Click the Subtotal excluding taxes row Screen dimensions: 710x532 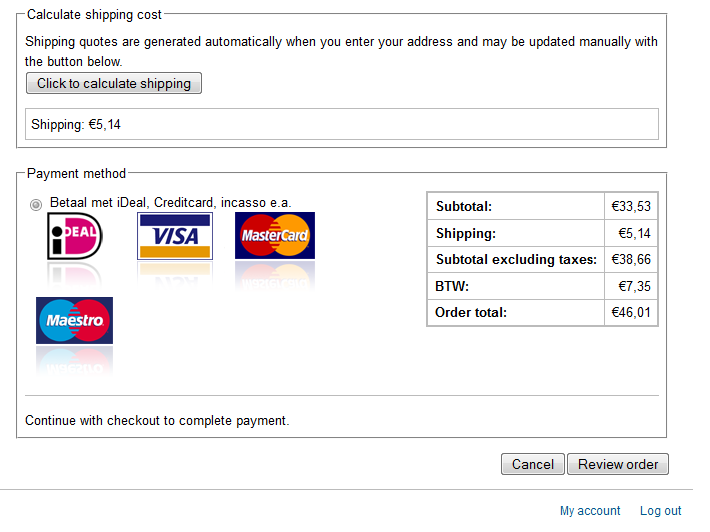542,259
